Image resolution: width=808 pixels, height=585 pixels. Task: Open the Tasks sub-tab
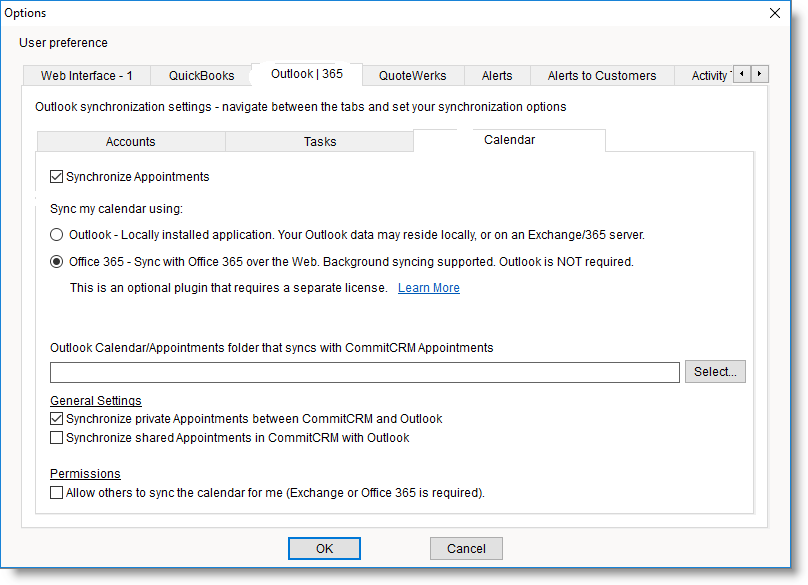(320, 142)
